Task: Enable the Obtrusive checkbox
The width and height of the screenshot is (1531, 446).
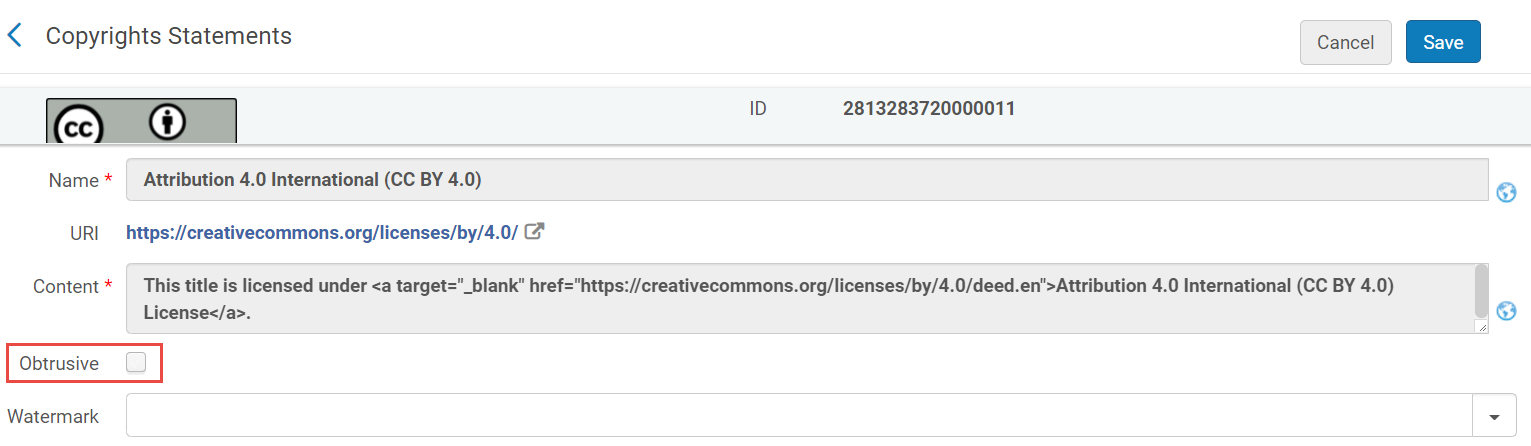Action: (x=136, y=363)
